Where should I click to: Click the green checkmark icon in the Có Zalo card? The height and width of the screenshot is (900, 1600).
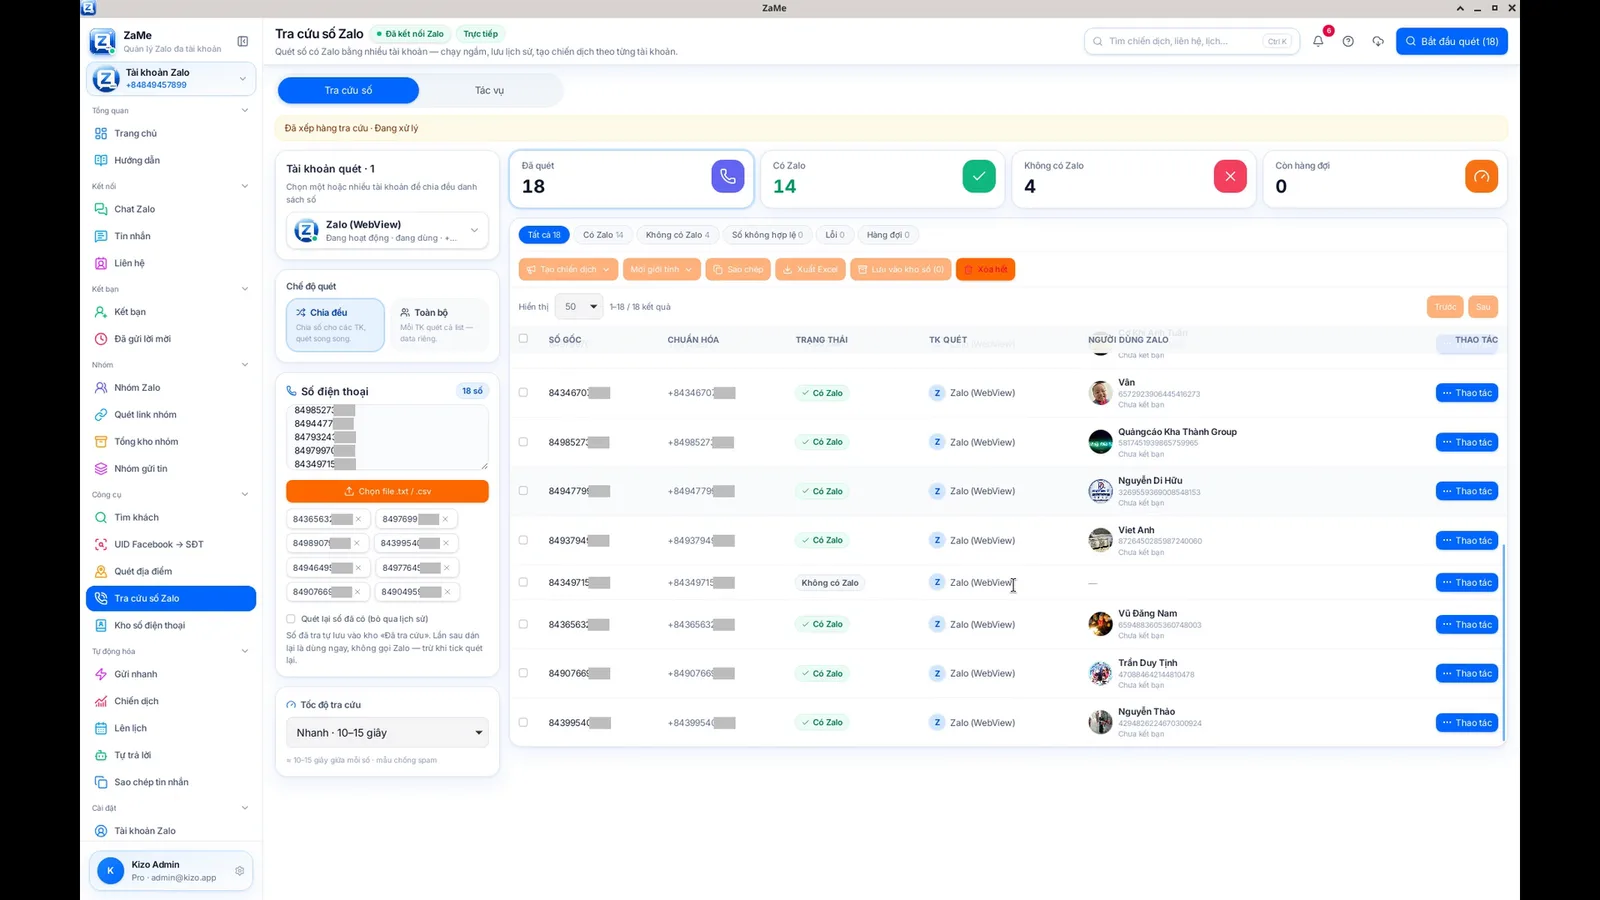[x=979, y=176]
